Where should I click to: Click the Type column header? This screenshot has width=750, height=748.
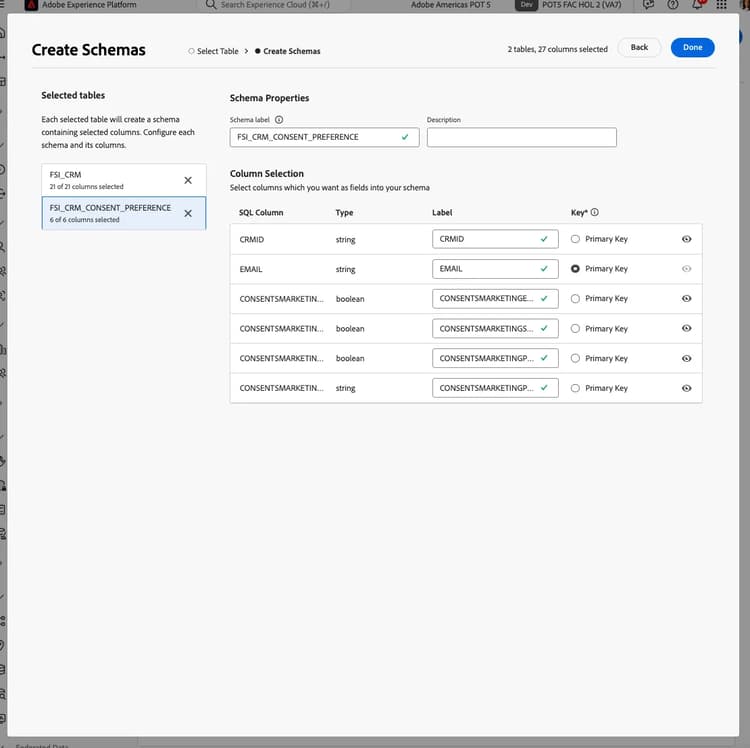(x=344, y=212)
